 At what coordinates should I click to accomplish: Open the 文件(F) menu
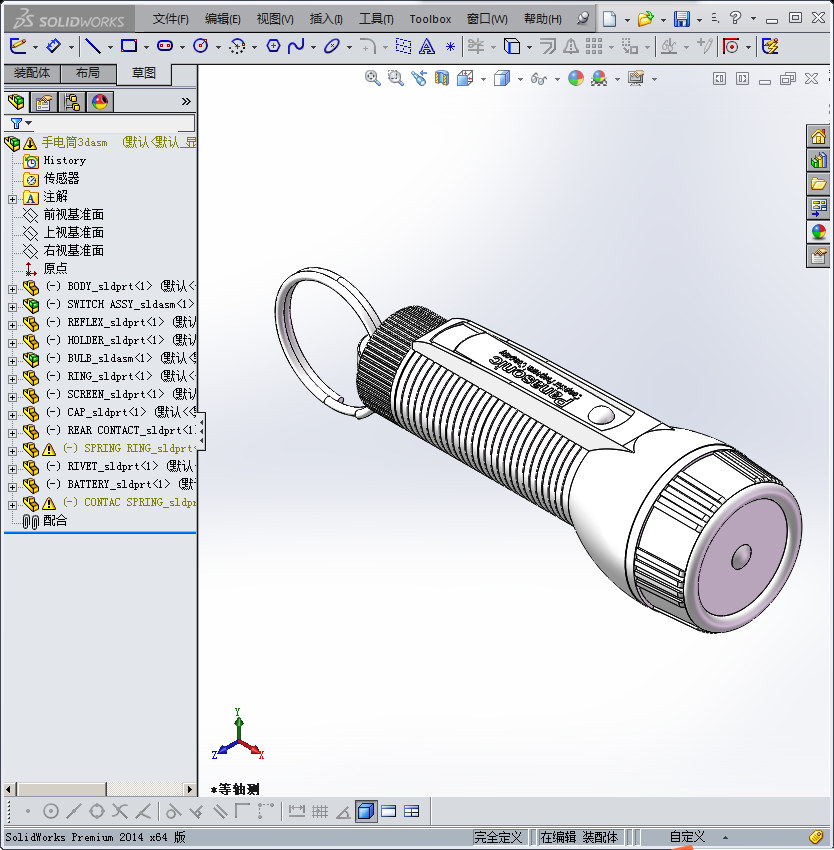[x=170, y=19]
